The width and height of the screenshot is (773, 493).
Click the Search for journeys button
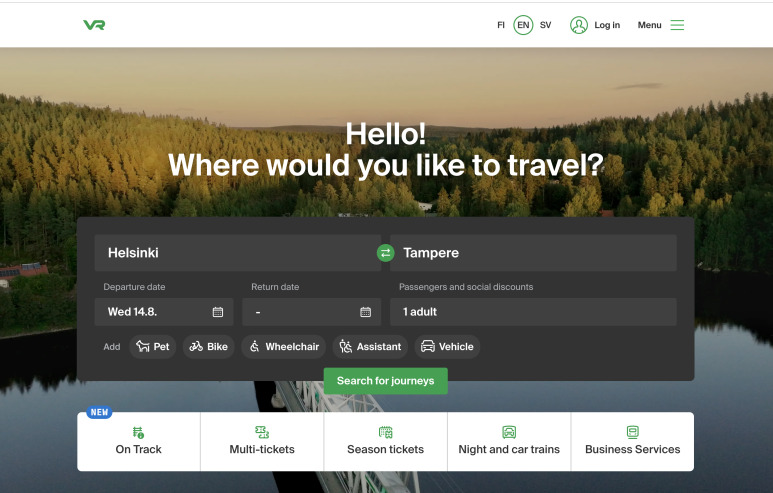386,381
